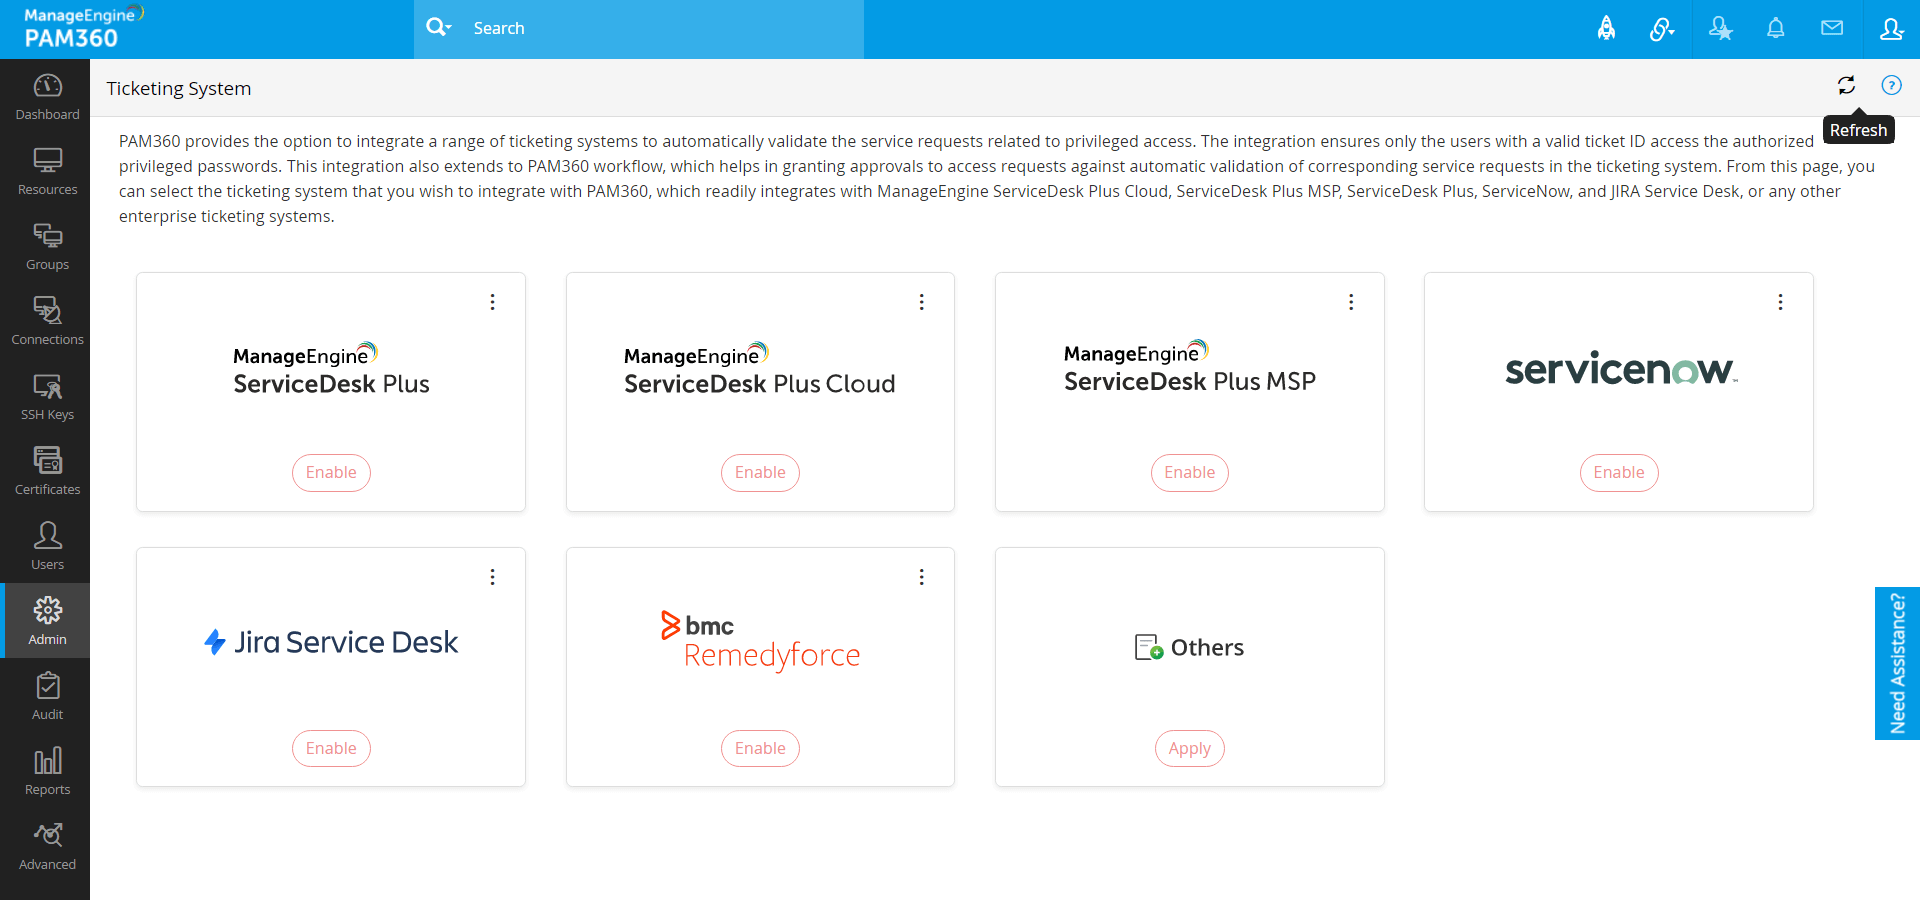Enable ServiceDesk Plus integration
The image size is (1920, 900).
point(331,473)
